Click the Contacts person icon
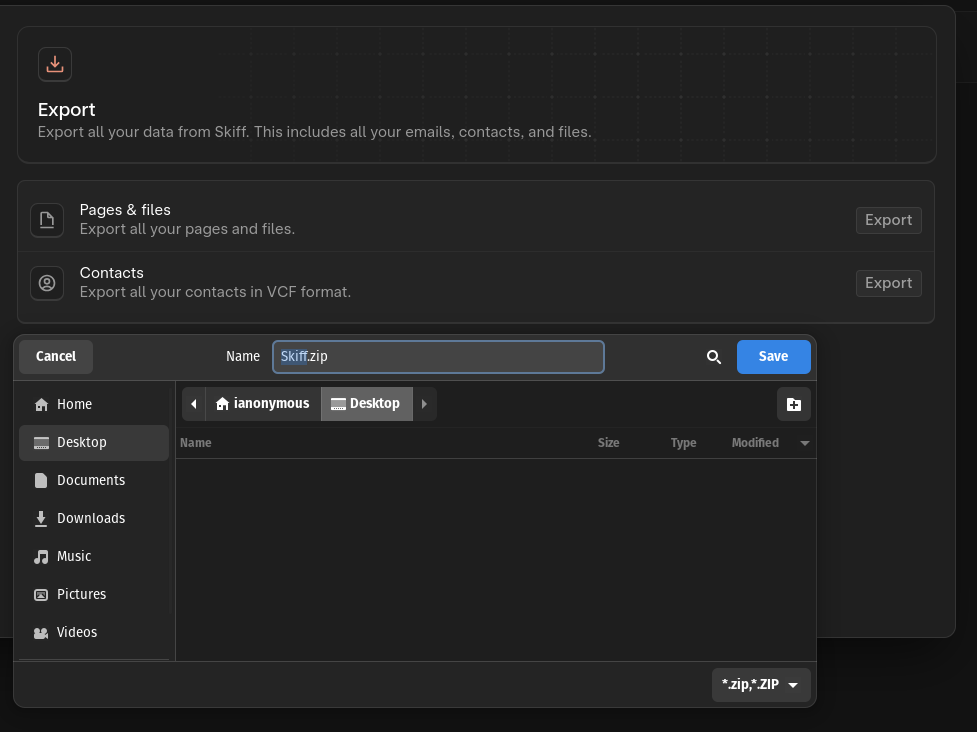This screenshot has width=977, height=732. (47, 283)
